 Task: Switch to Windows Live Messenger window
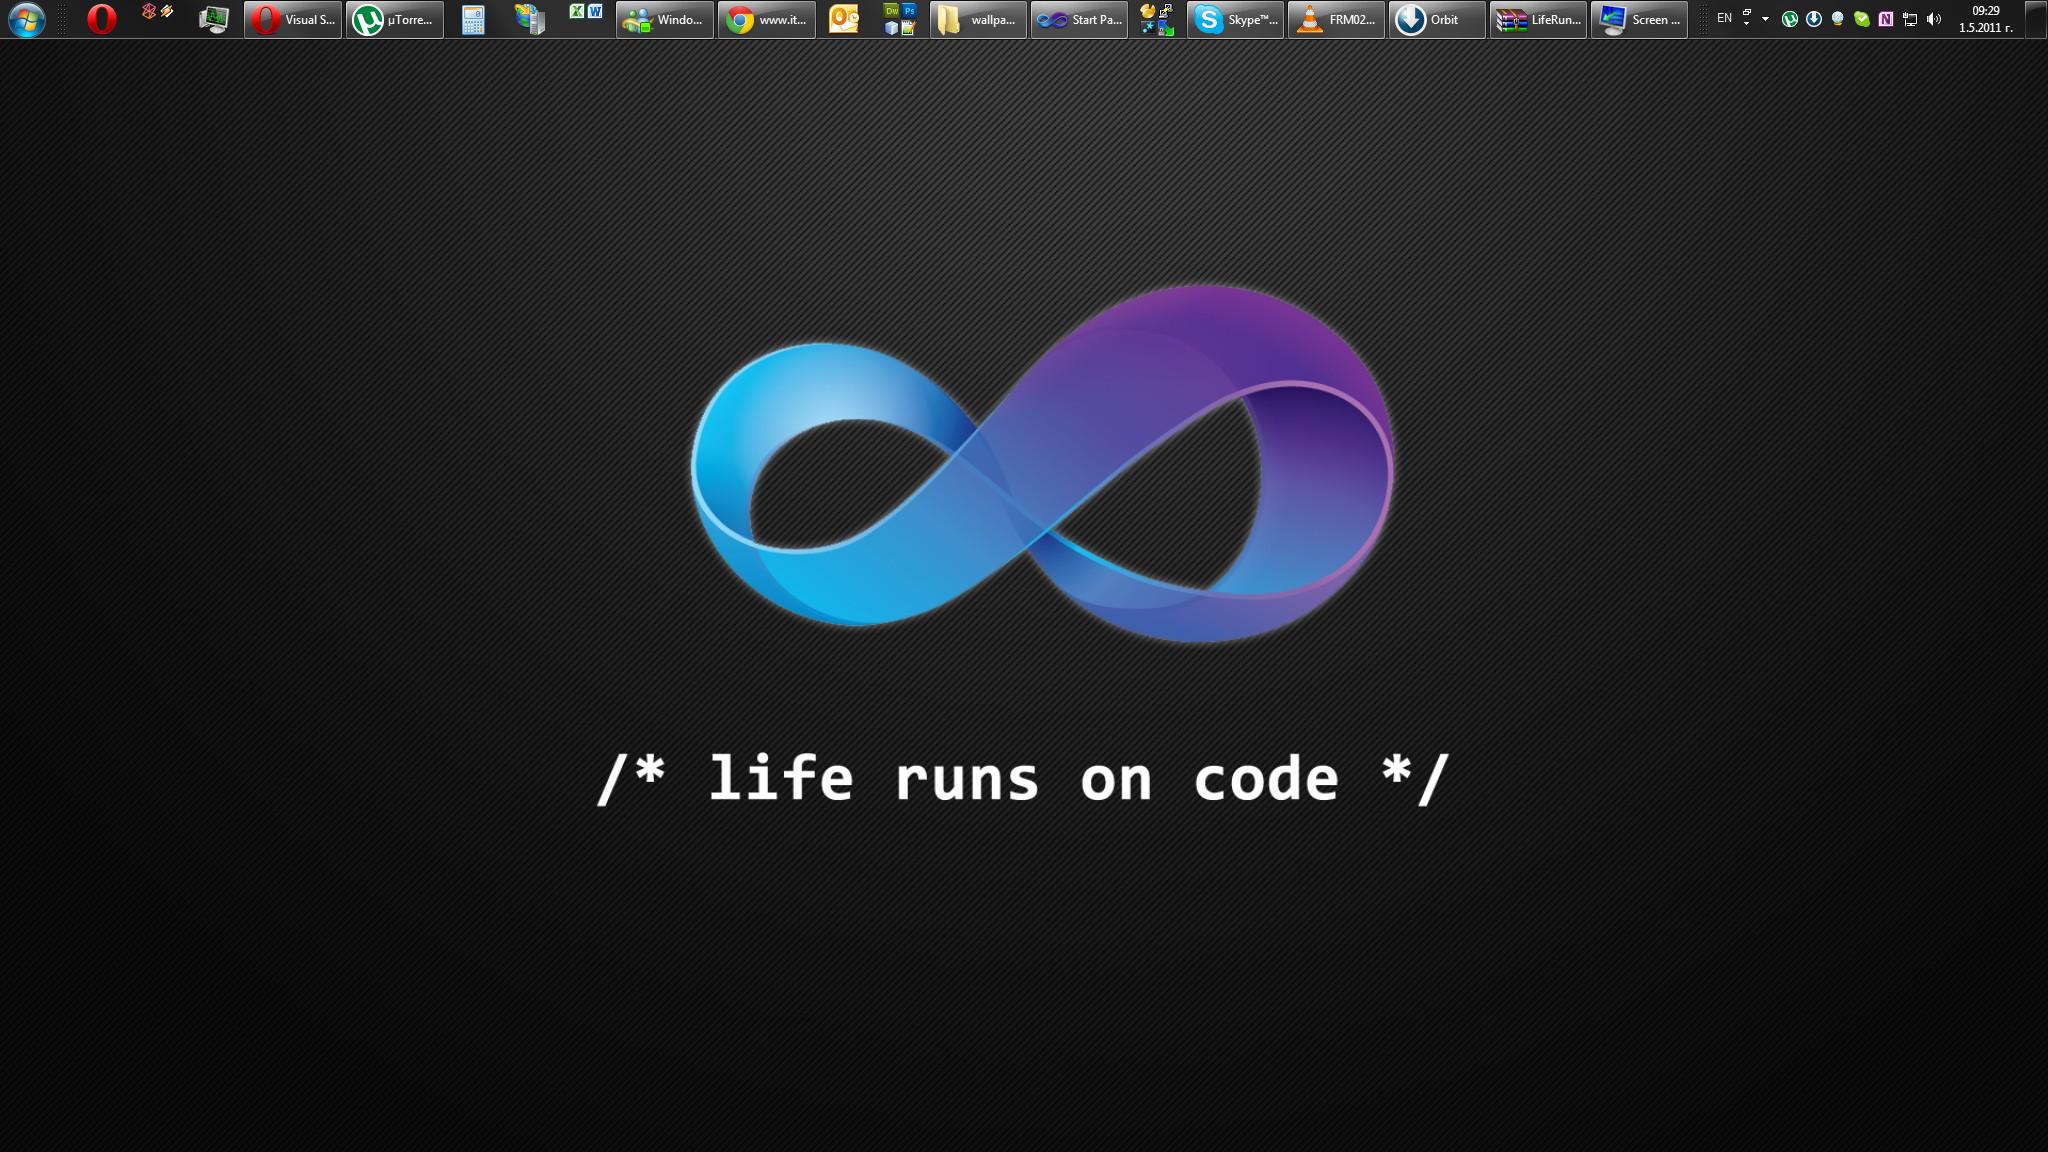[665, 19]
